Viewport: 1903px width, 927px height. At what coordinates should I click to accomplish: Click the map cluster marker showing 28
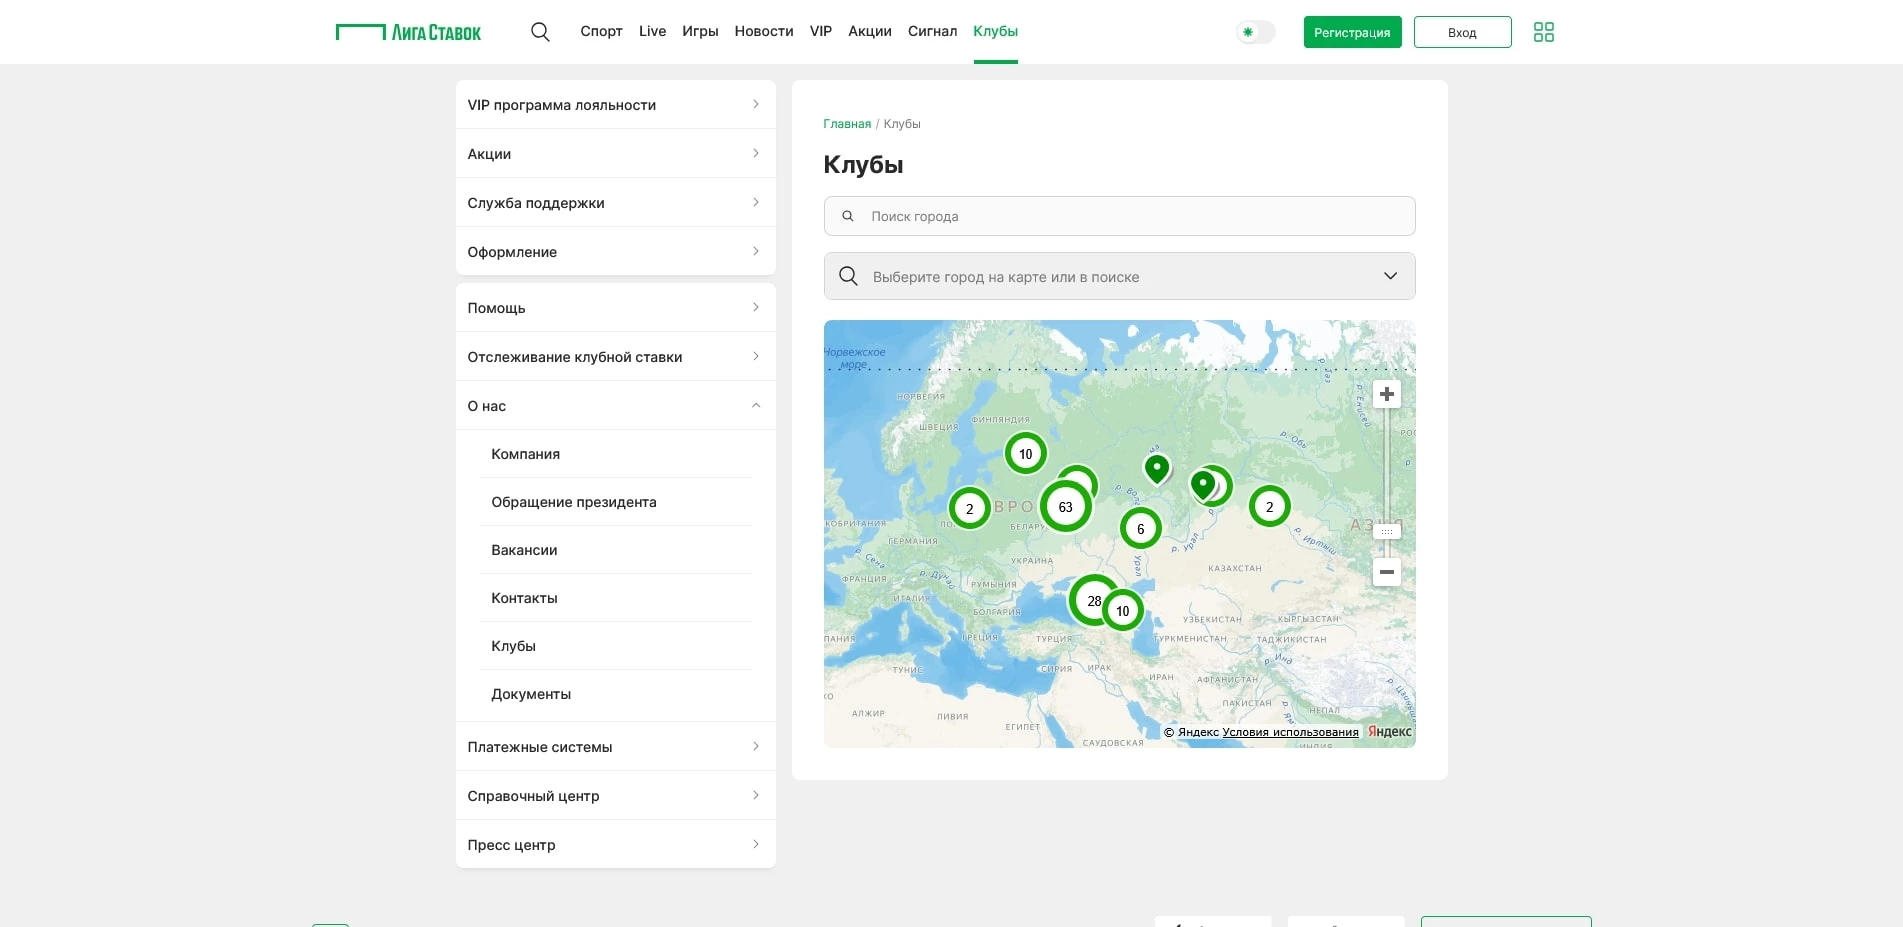(1091, 600)
